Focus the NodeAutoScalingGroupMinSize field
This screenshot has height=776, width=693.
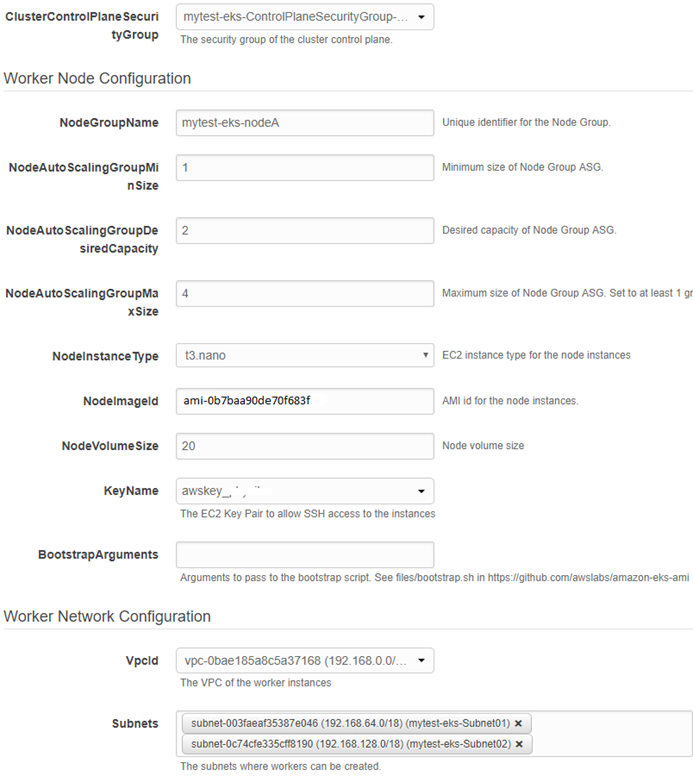pos(305,167)
